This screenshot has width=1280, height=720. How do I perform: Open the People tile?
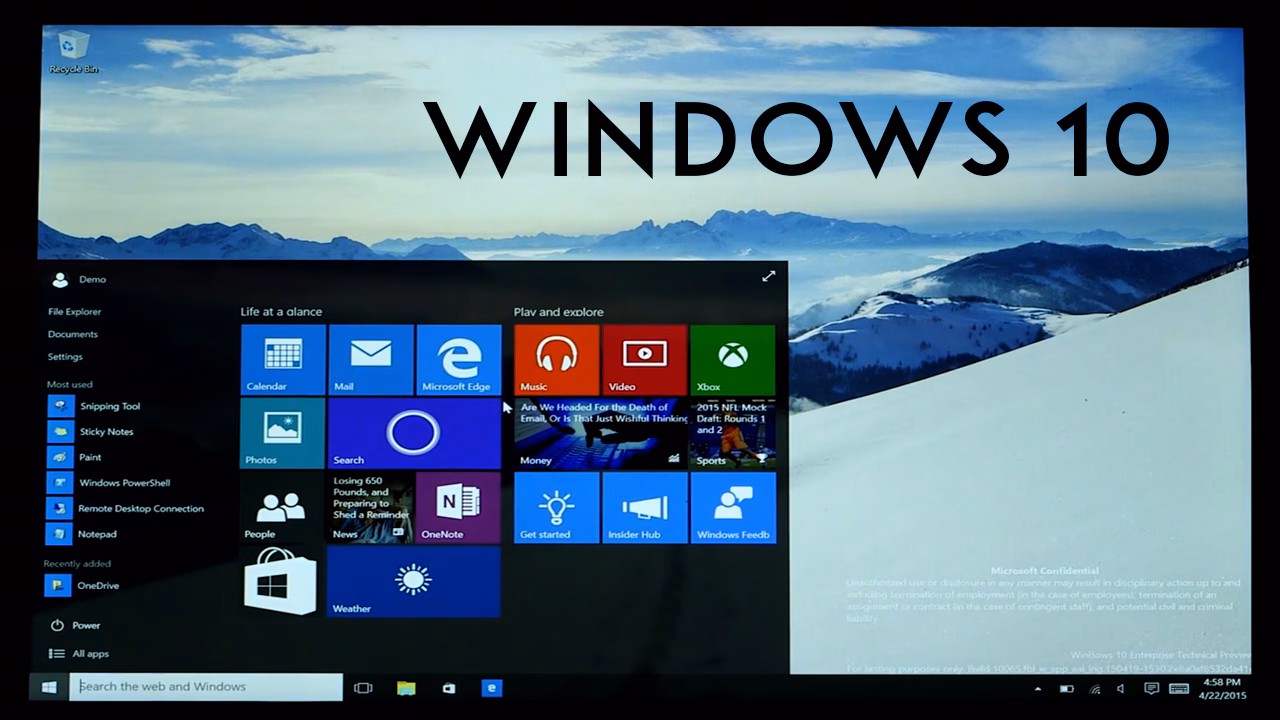tap(282, 508)
